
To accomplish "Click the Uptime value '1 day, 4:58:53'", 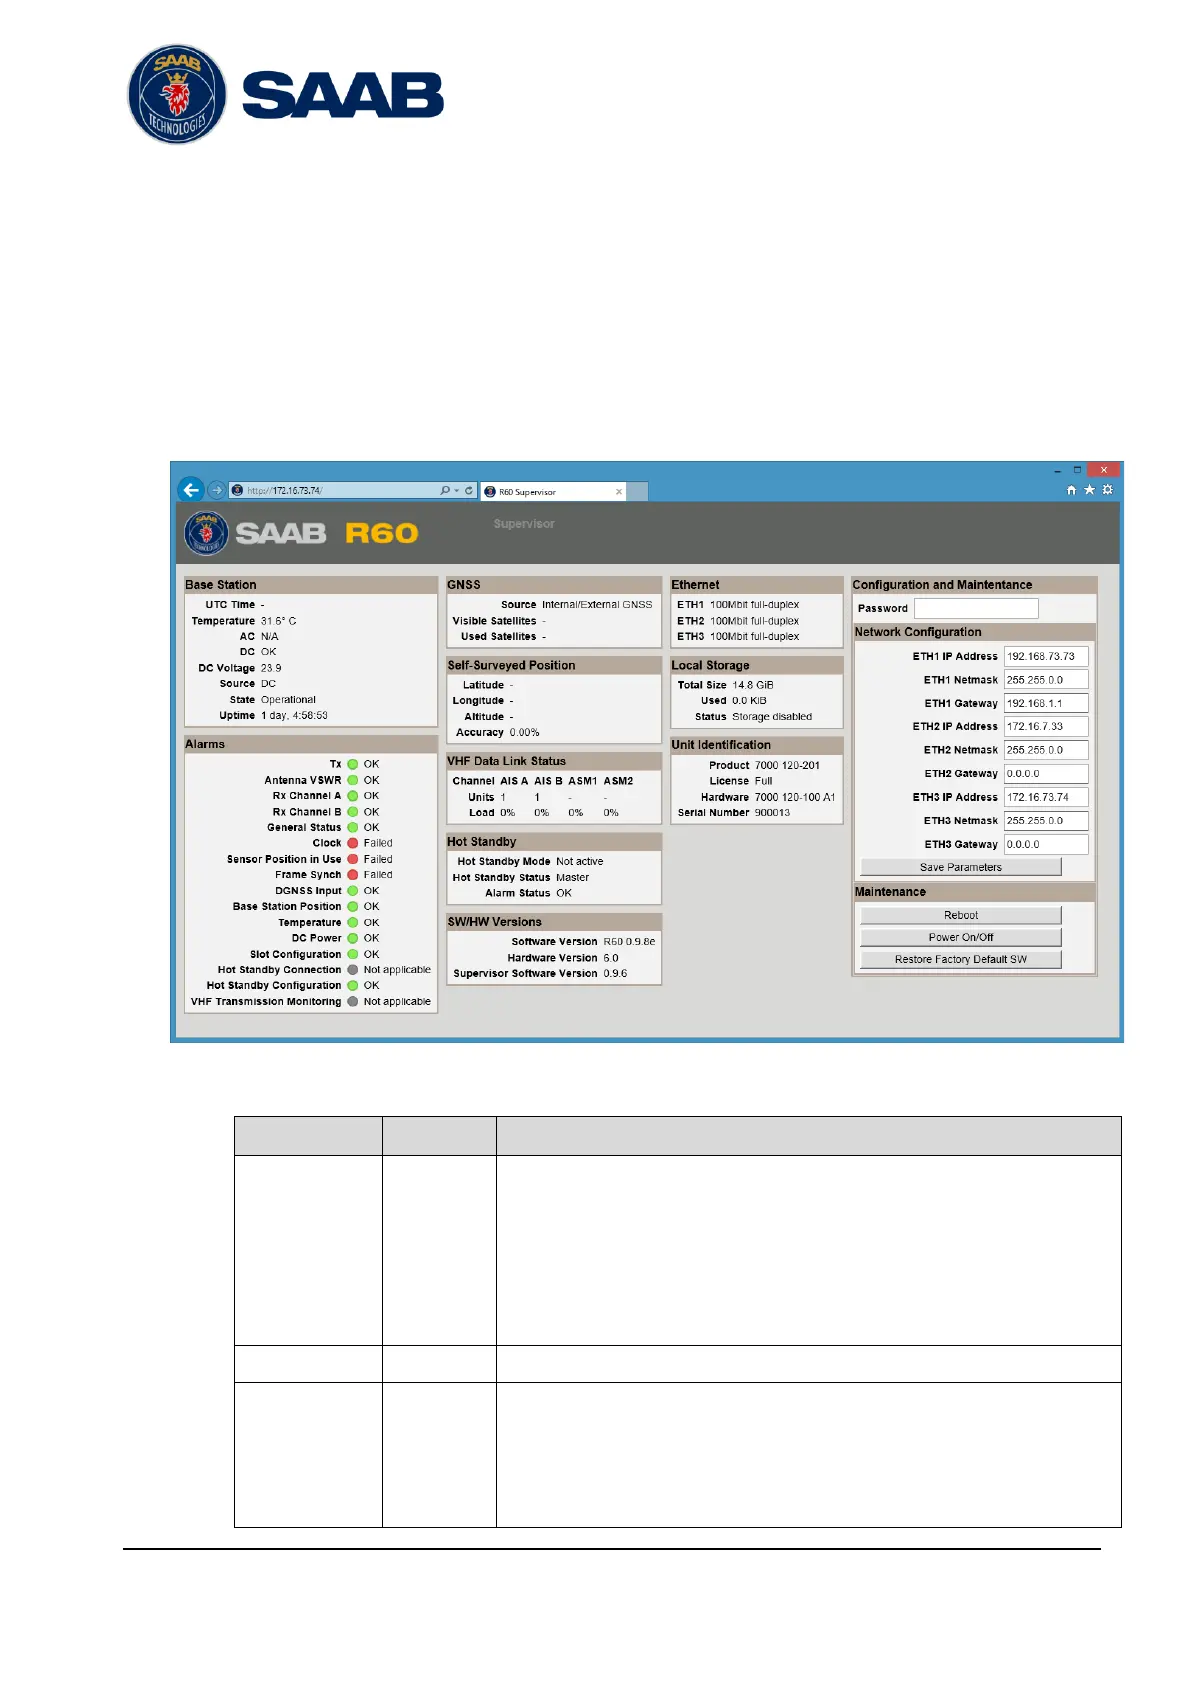I will (x=294, y=716).
